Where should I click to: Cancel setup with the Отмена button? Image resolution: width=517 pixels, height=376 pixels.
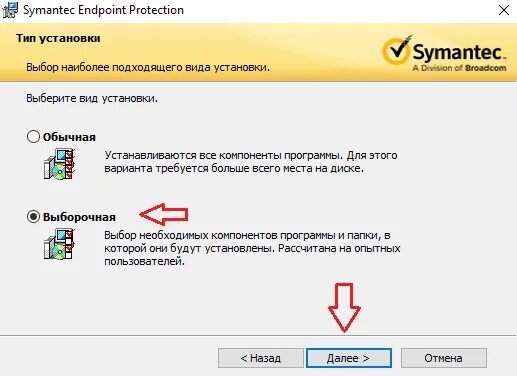pos(444,358)
